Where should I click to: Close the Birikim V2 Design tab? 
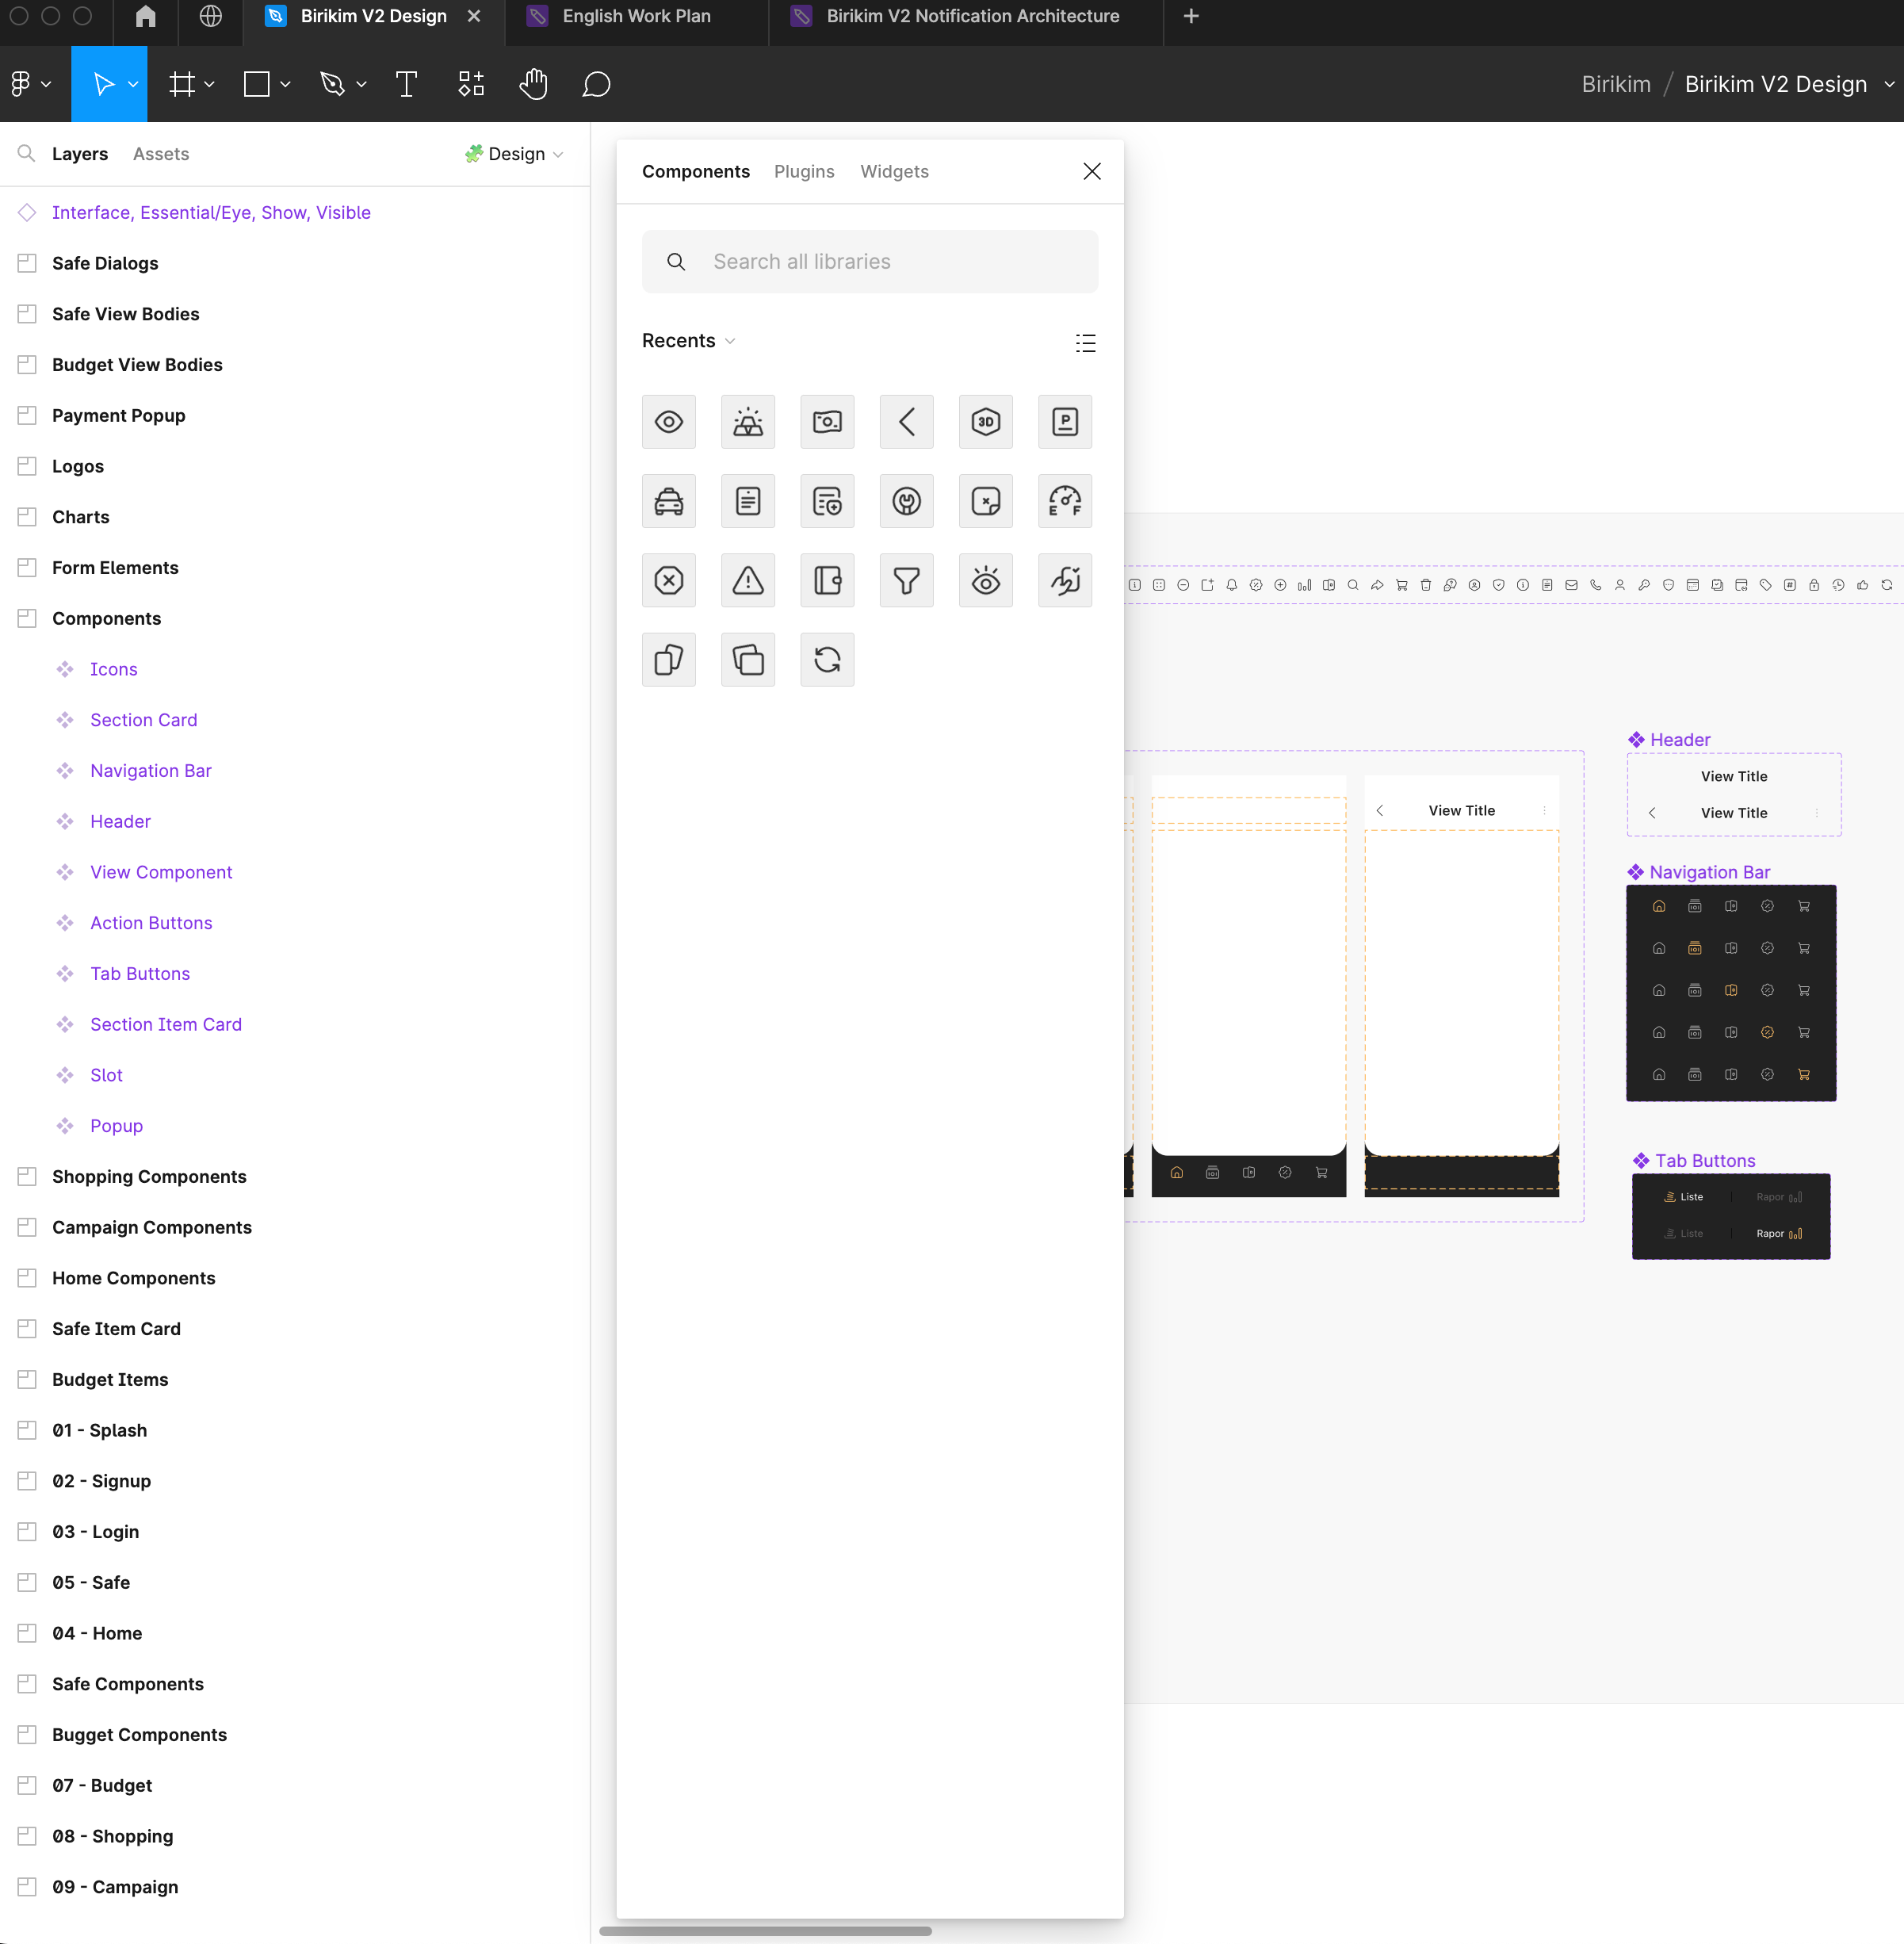coord(474,16)
